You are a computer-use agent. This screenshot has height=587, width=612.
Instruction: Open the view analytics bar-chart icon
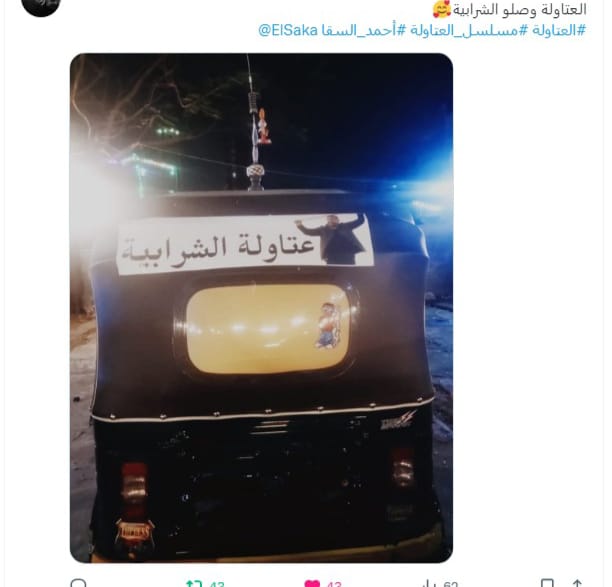click(429, 584)
